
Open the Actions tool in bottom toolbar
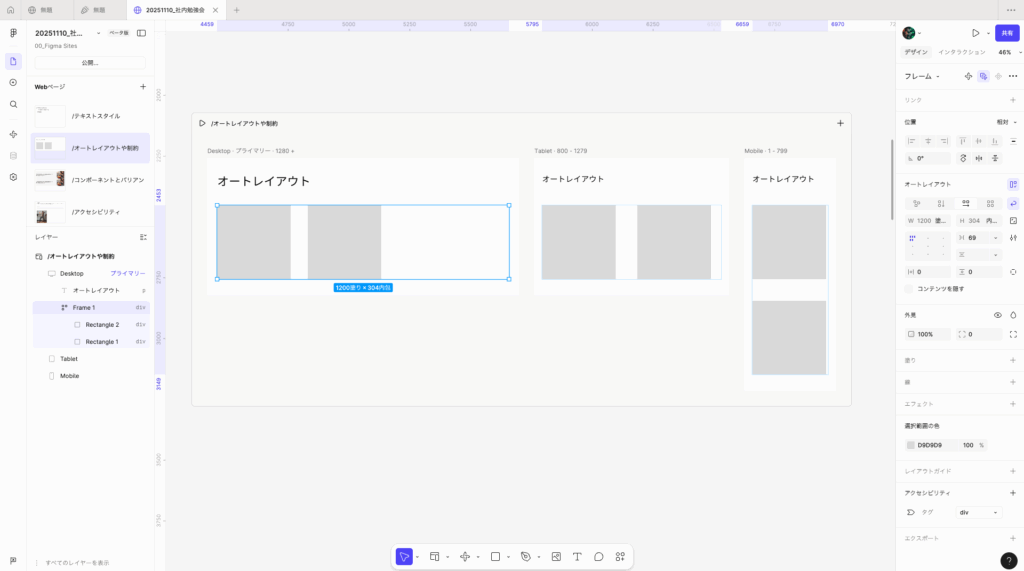pyautogui.click(x=620, y=556)
